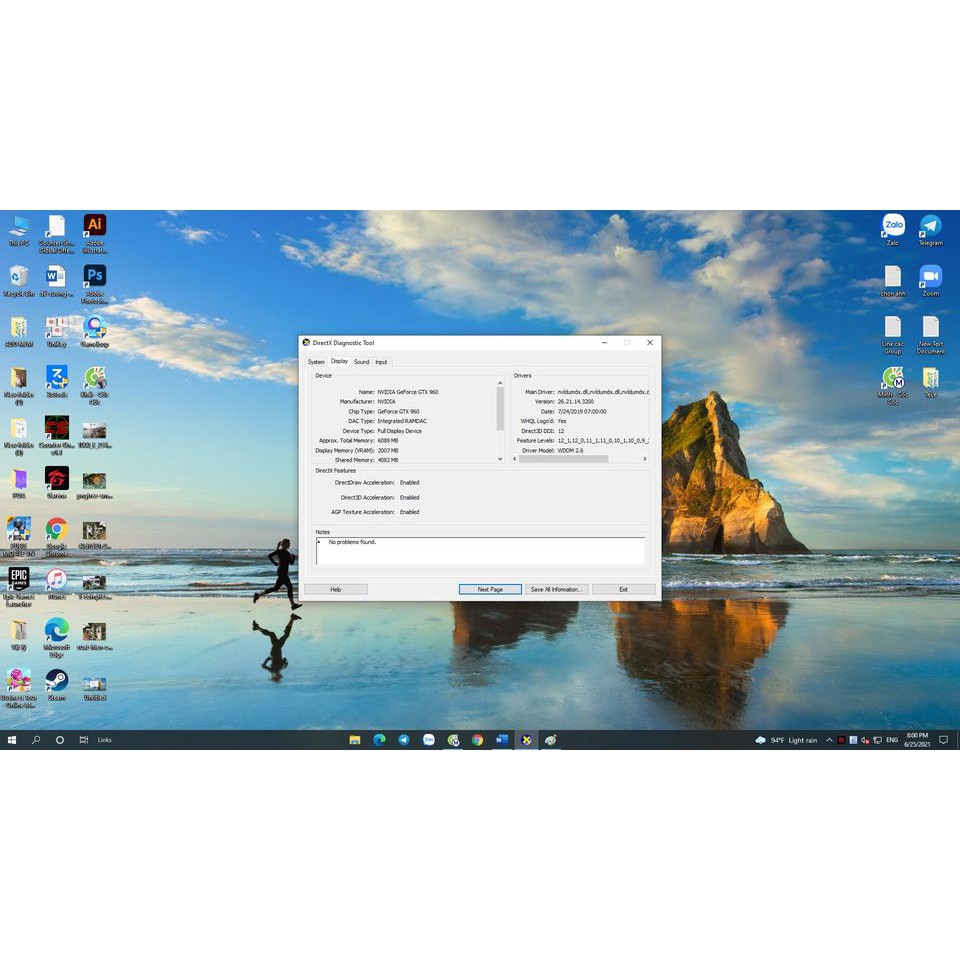Select the System tab

click(316, 361)
